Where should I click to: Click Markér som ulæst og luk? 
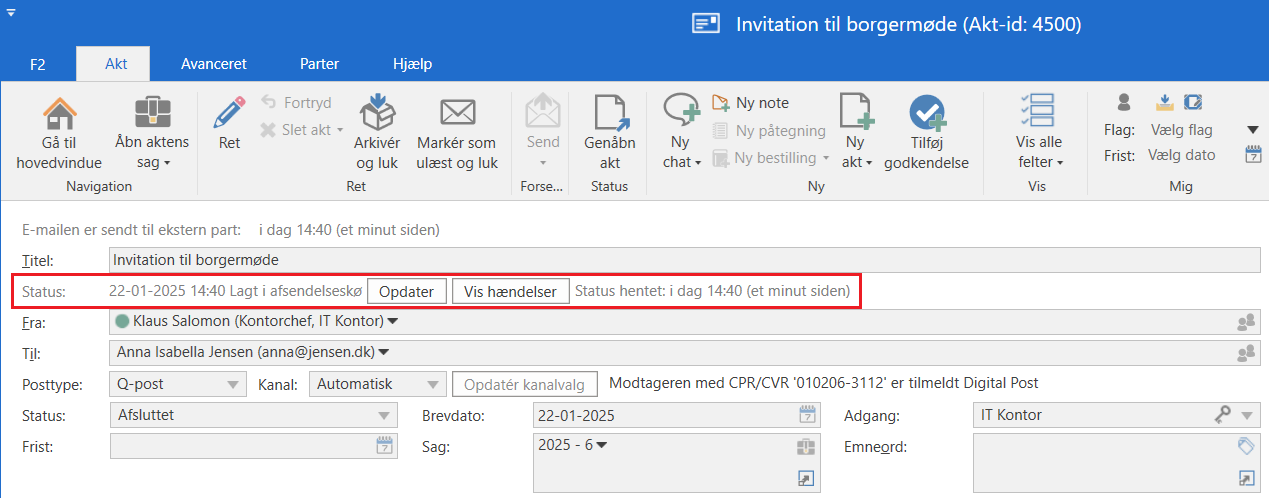tap(456, 113)
